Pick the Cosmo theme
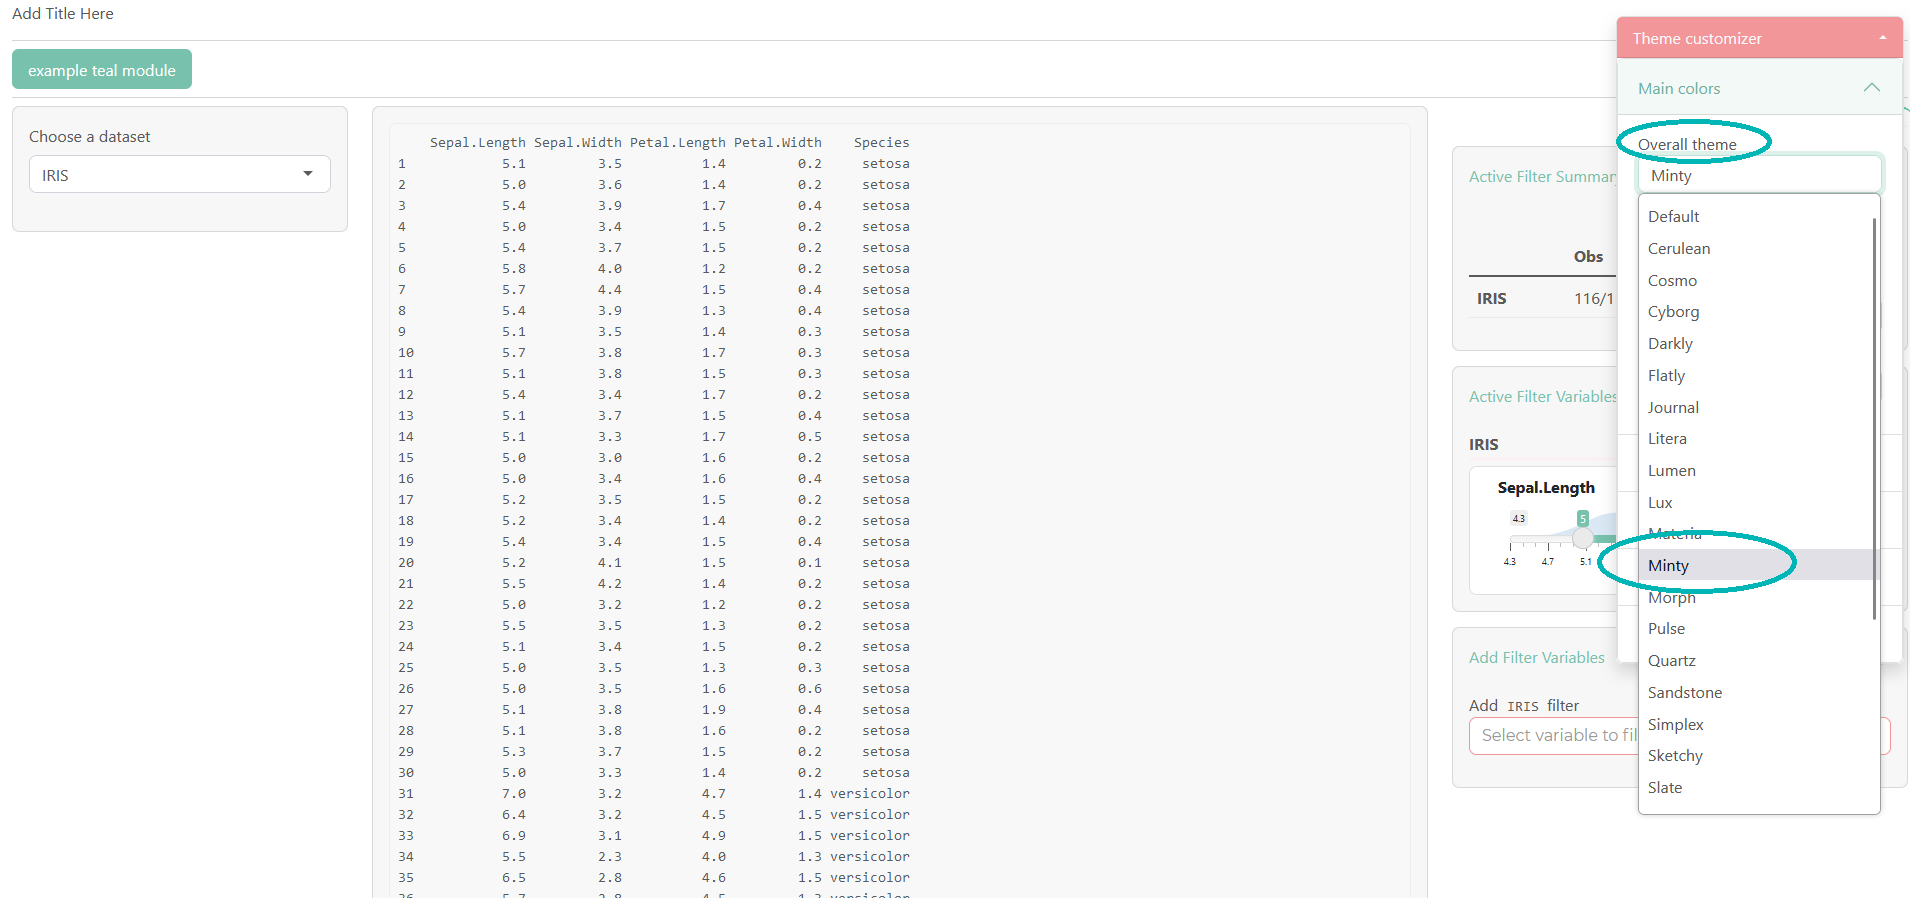The image size is (1910, 898). click(1672, 281)
